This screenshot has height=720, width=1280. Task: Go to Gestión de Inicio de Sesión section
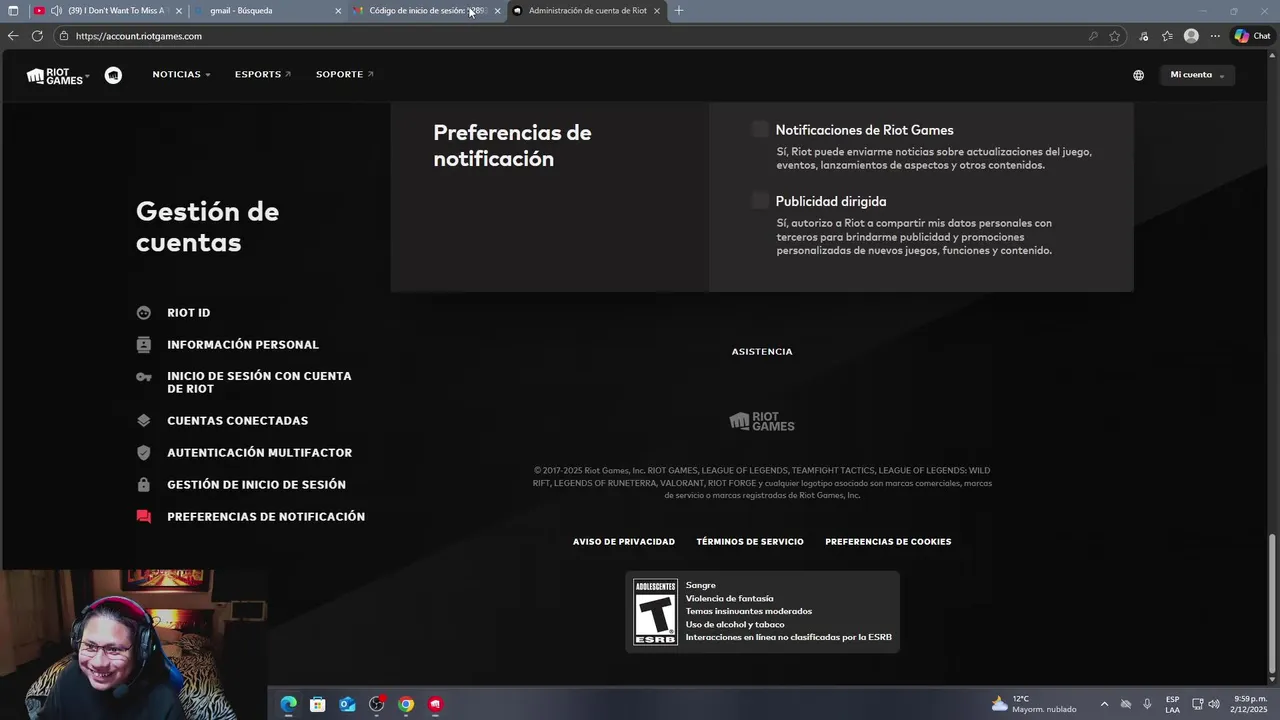[x=257, y=485]
